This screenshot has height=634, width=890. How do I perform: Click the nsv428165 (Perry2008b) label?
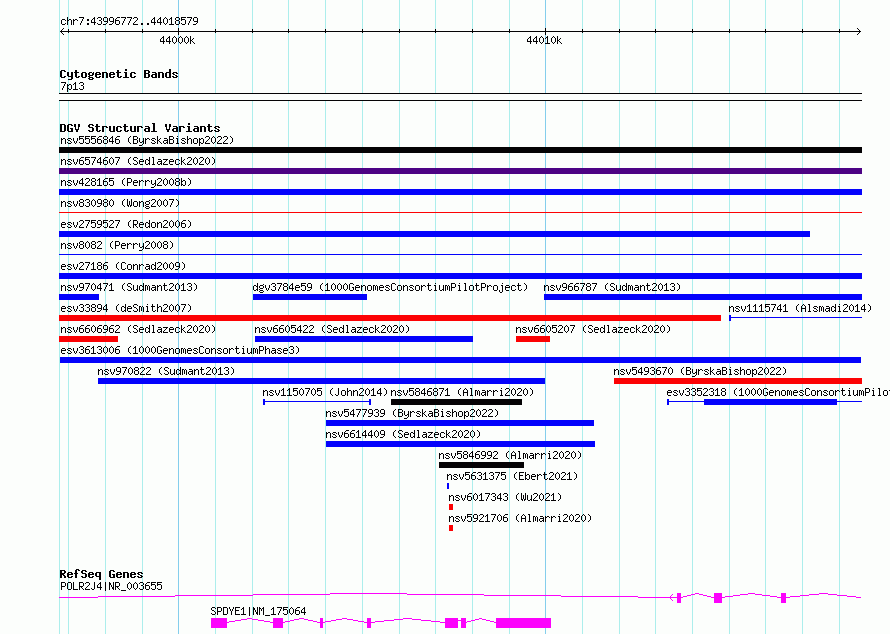pyautogui.click(x=126, y=182)
